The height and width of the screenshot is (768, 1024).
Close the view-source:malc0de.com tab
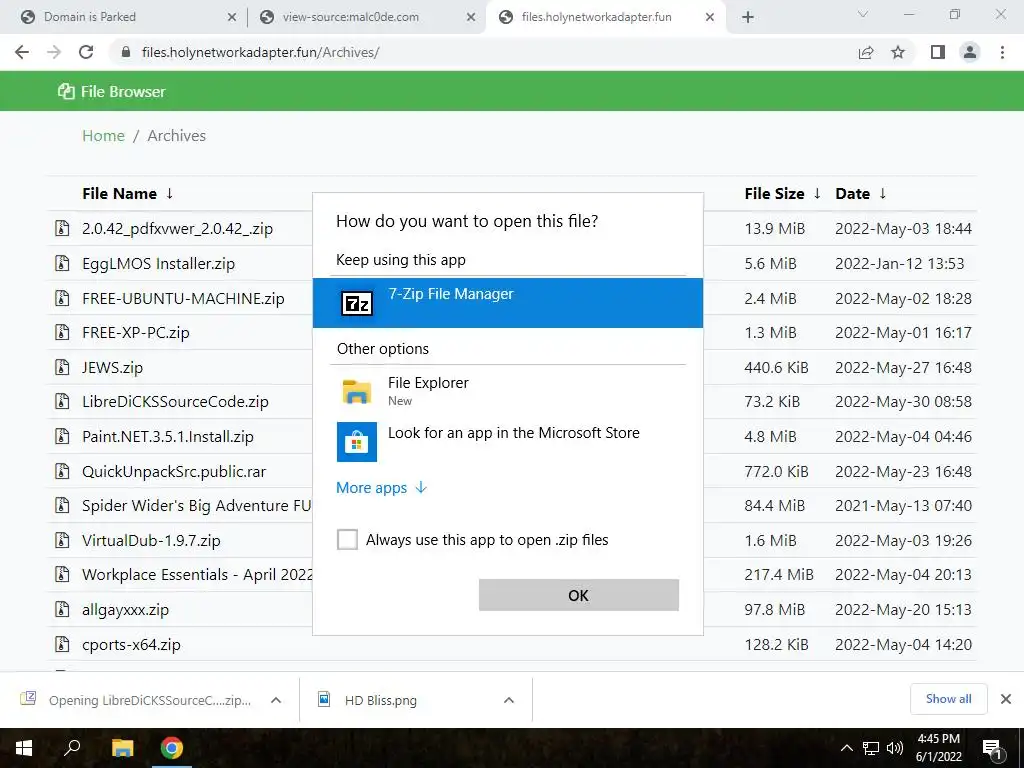(x=471, y=18)
